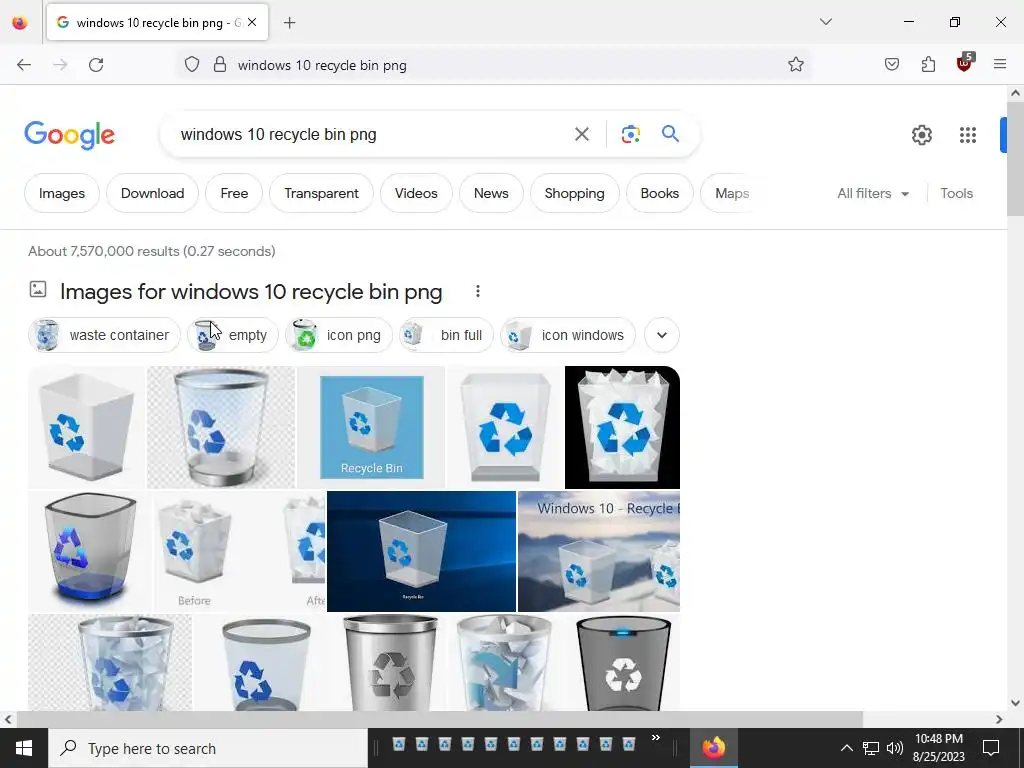
Task: Open the Before and After bins image
Action: [240, 551]
